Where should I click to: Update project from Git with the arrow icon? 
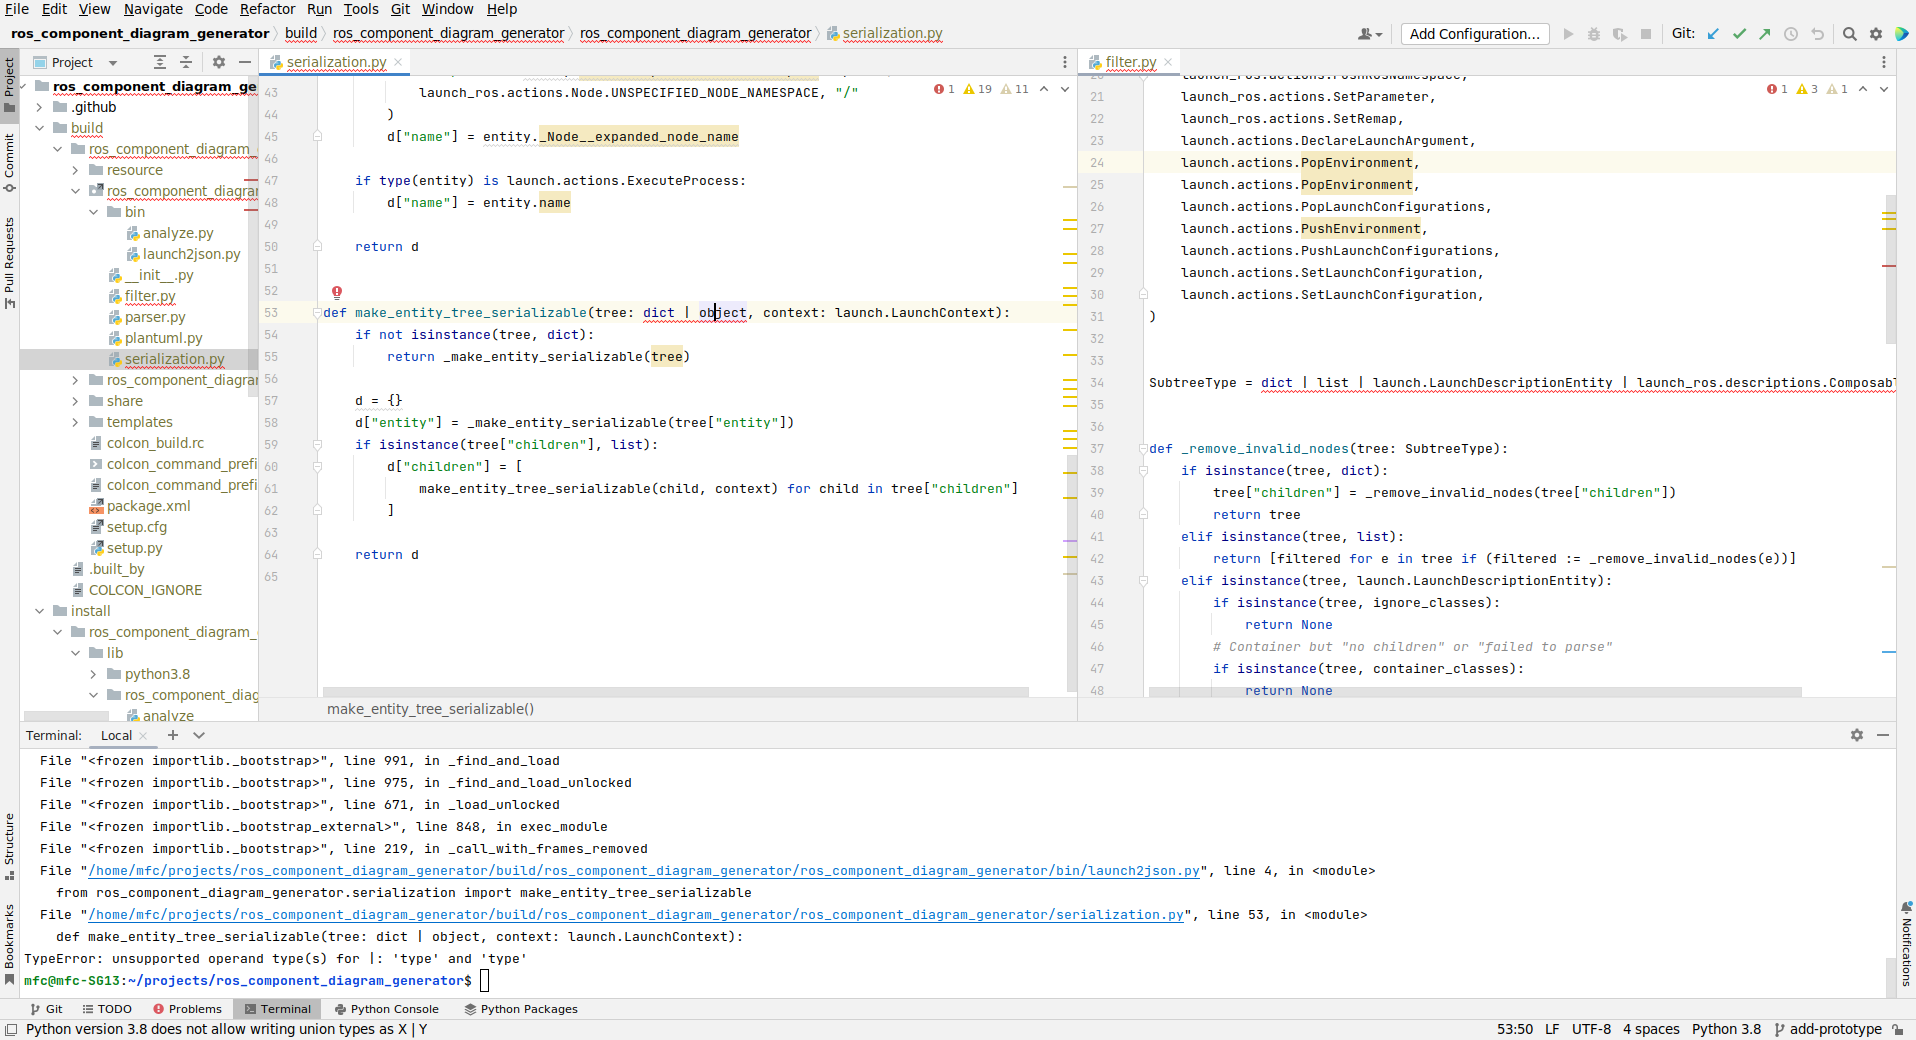(1713, 33)
